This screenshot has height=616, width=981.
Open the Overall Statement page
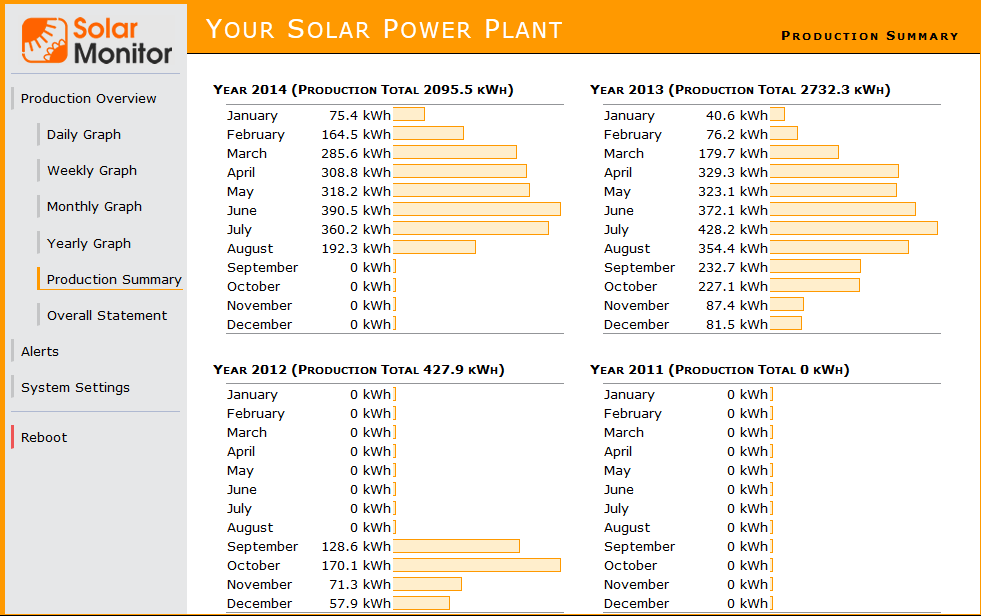(x=107, y=315)
